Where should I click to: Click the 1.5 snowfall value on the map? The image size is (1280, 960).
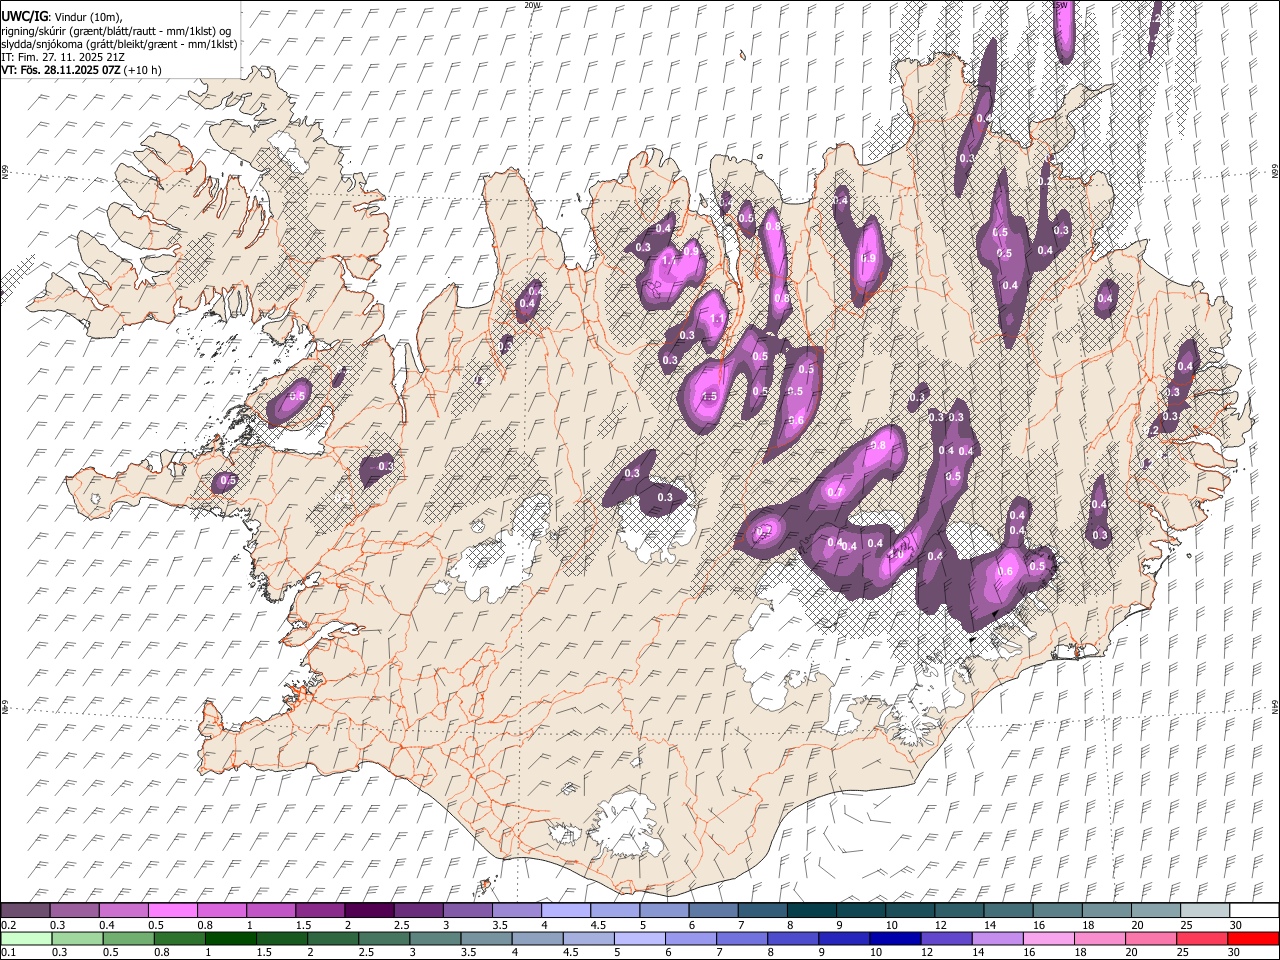pyautogui.click(x=710, y=397)
